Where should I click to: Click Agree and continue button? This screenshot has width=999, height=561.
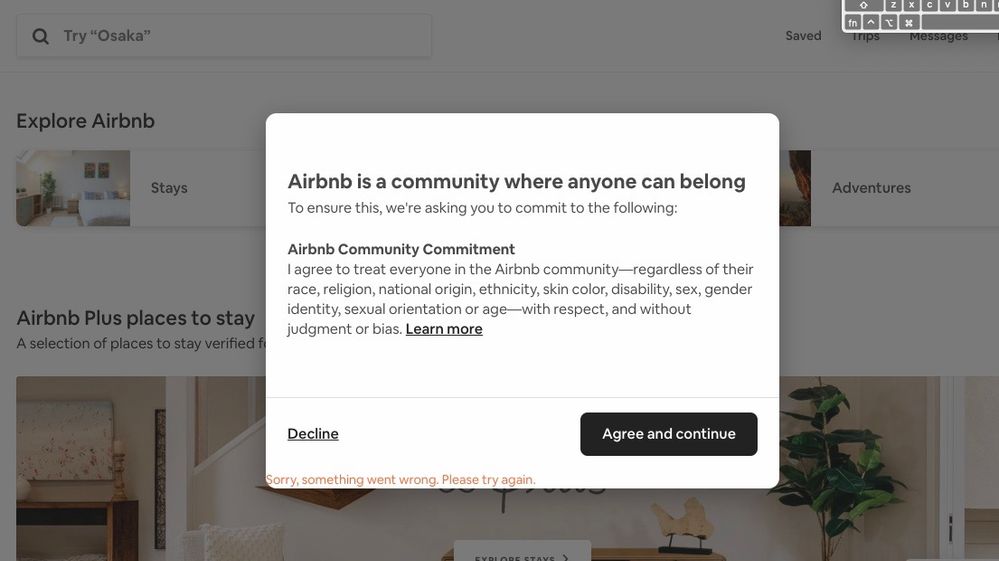(x=668, y=434)
